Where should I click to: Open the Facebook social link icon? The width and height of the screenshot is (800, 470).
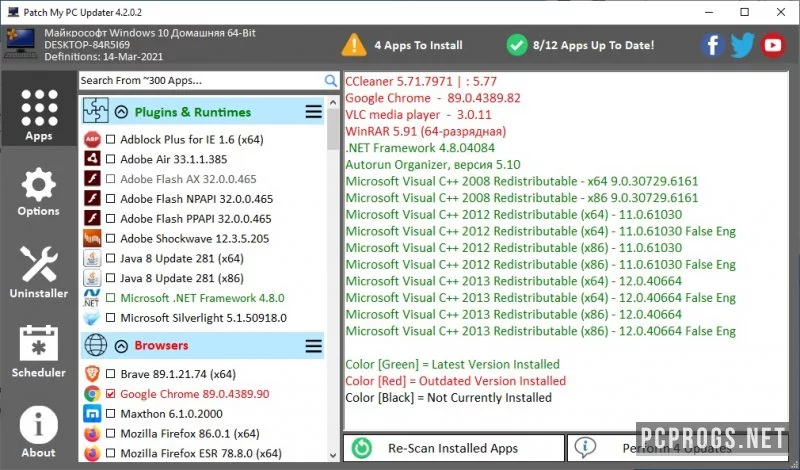(713, 45)
